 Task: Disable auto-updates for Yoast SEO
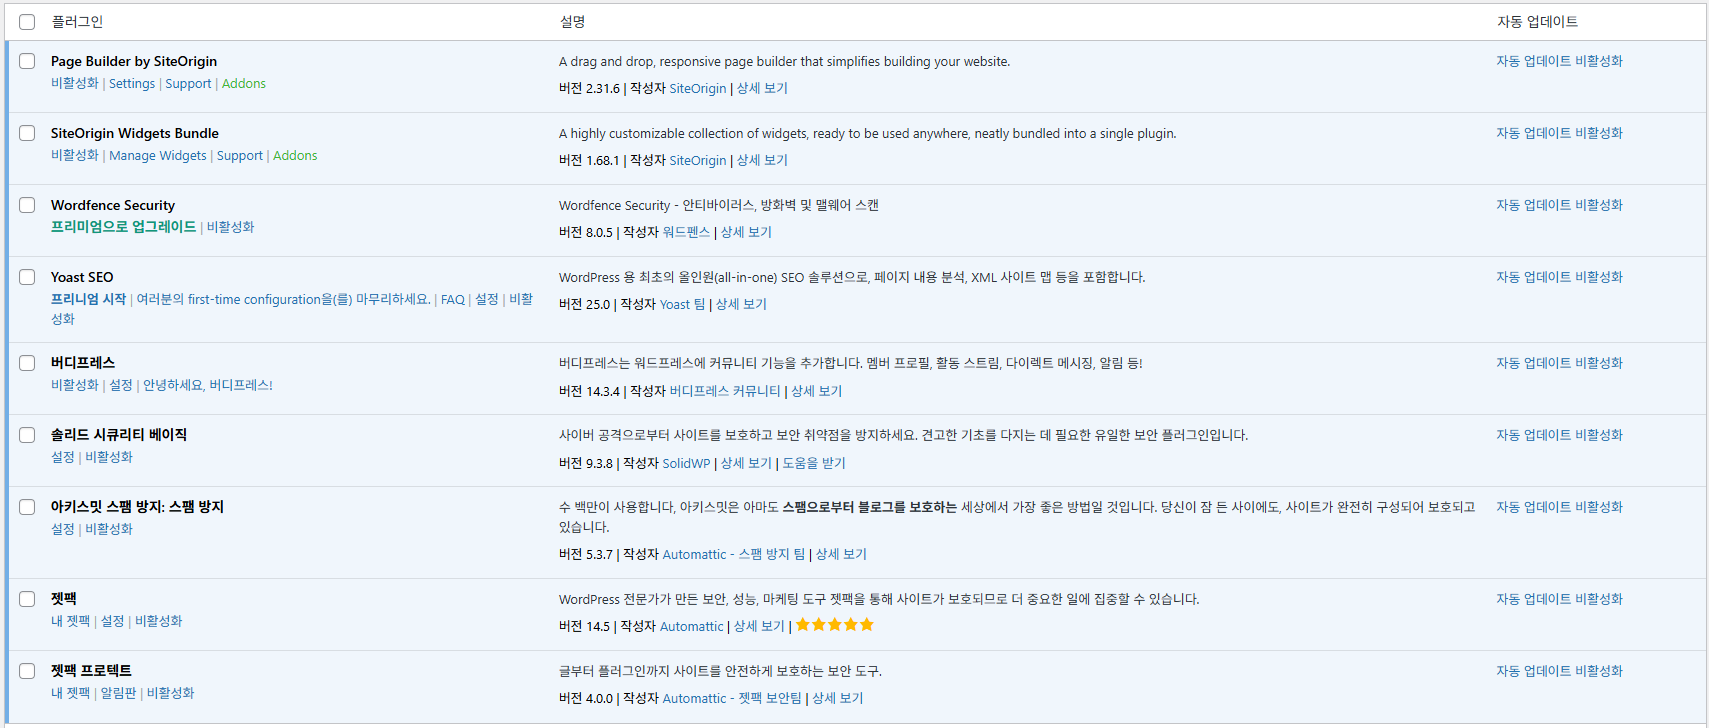click(x=1559, y=277)
